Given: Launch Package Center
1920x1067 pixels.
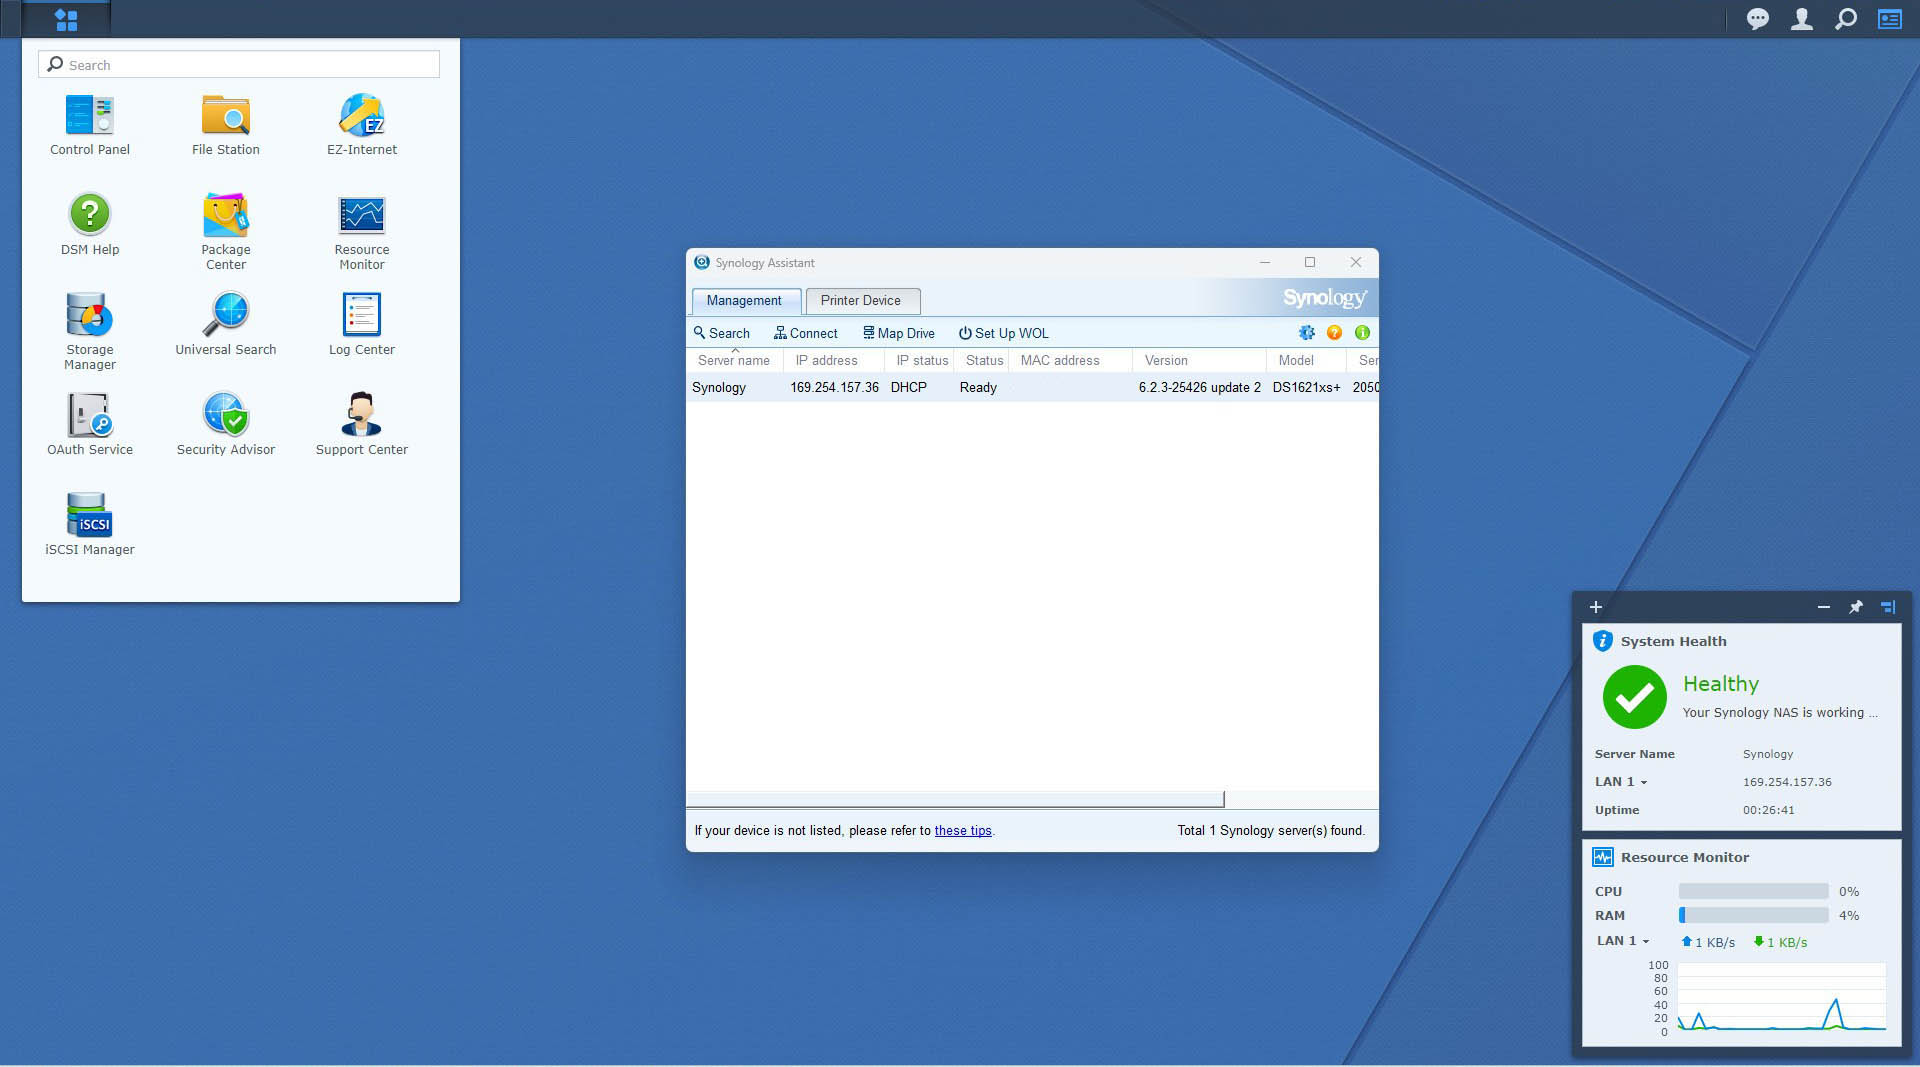Looking at the screenshot, I should (x=226, y=232).
